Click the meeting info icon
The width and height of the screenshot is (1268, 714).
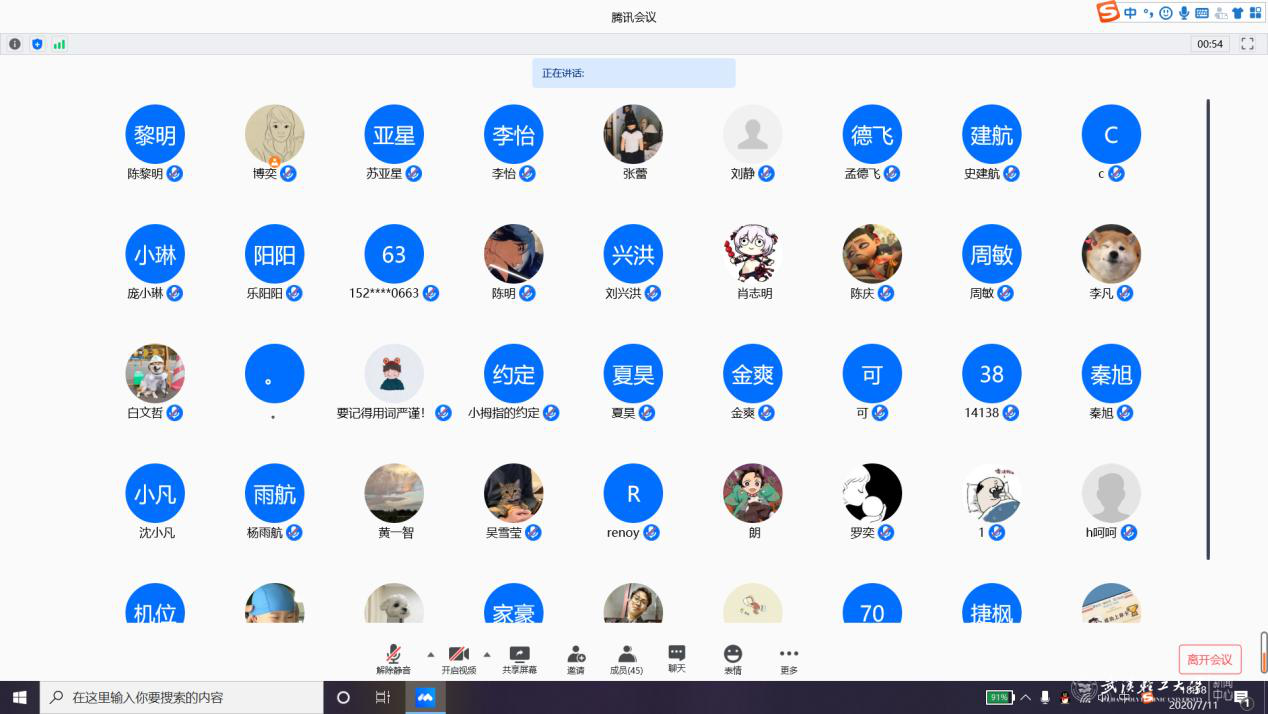click(x=15, y=44)
